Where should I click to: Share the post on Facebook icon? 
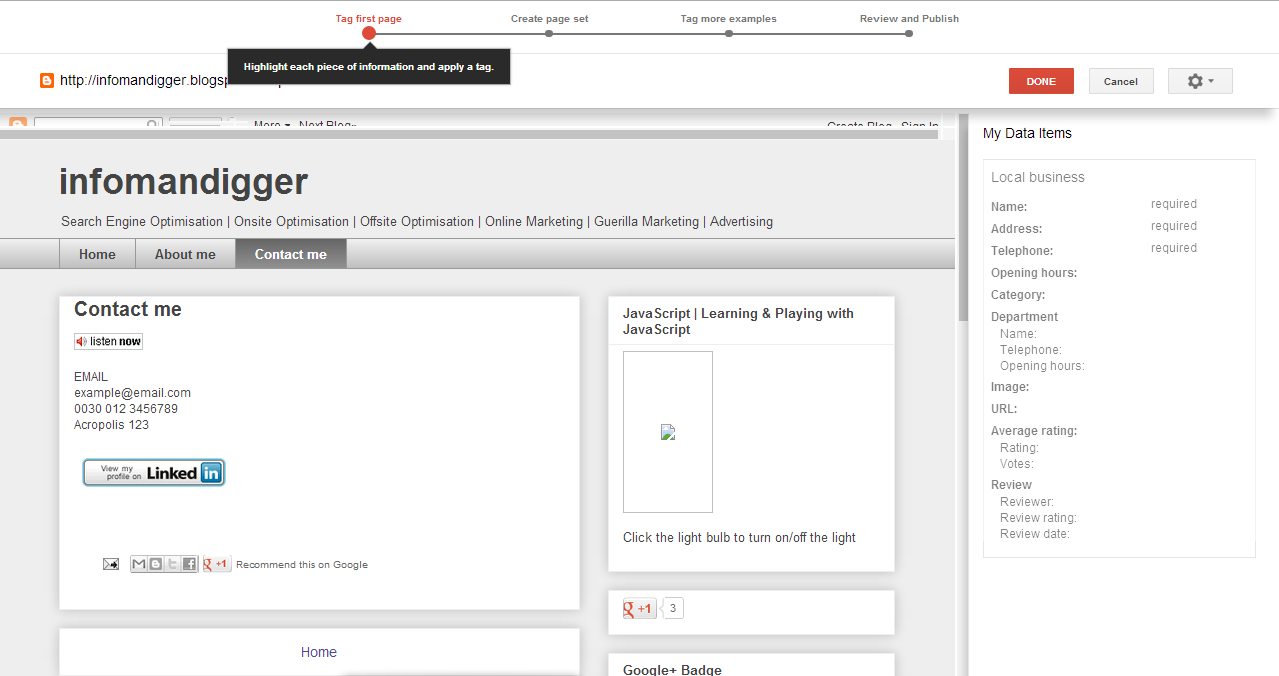189,563
